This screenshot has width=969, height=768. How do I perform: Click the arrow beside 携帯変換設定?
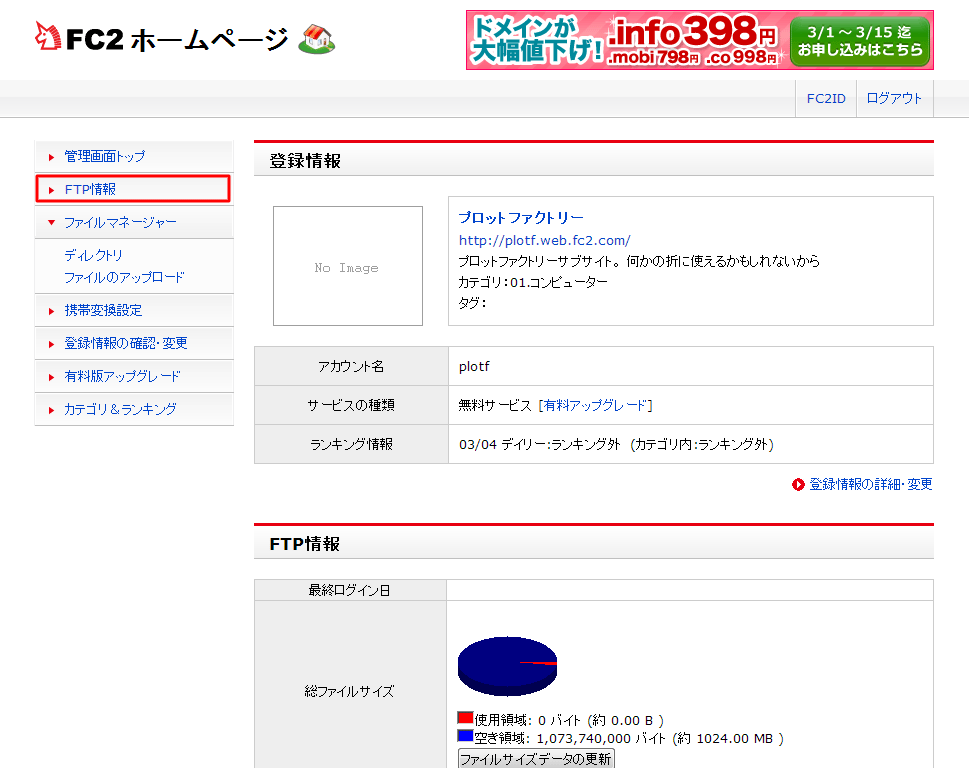coord(51,311)
